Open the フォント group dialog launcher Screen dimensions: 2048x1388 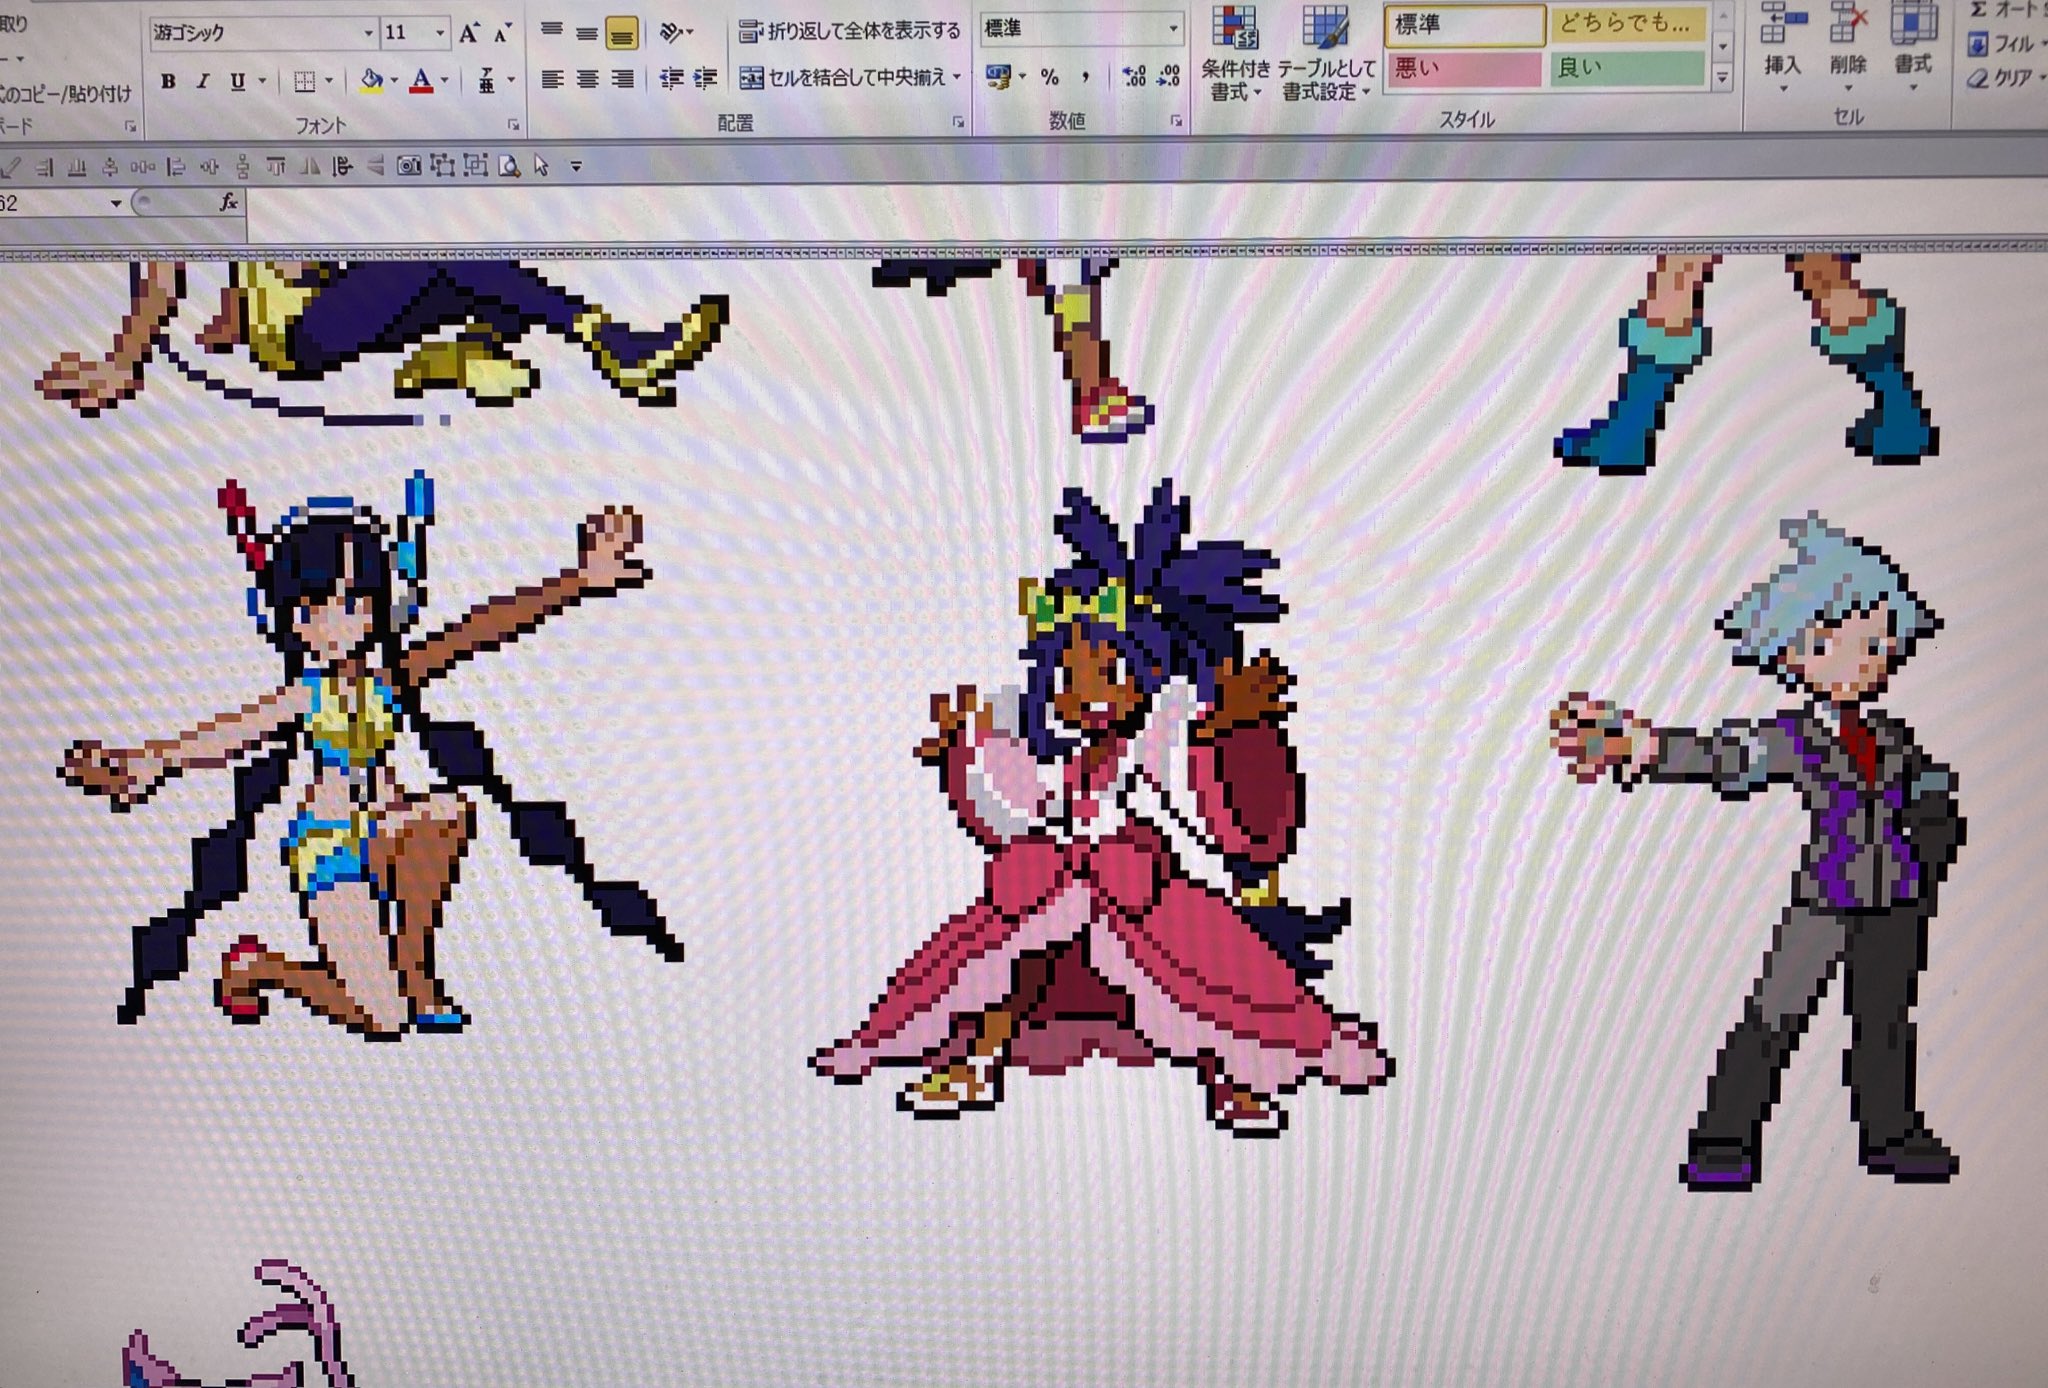pos(513,125)
